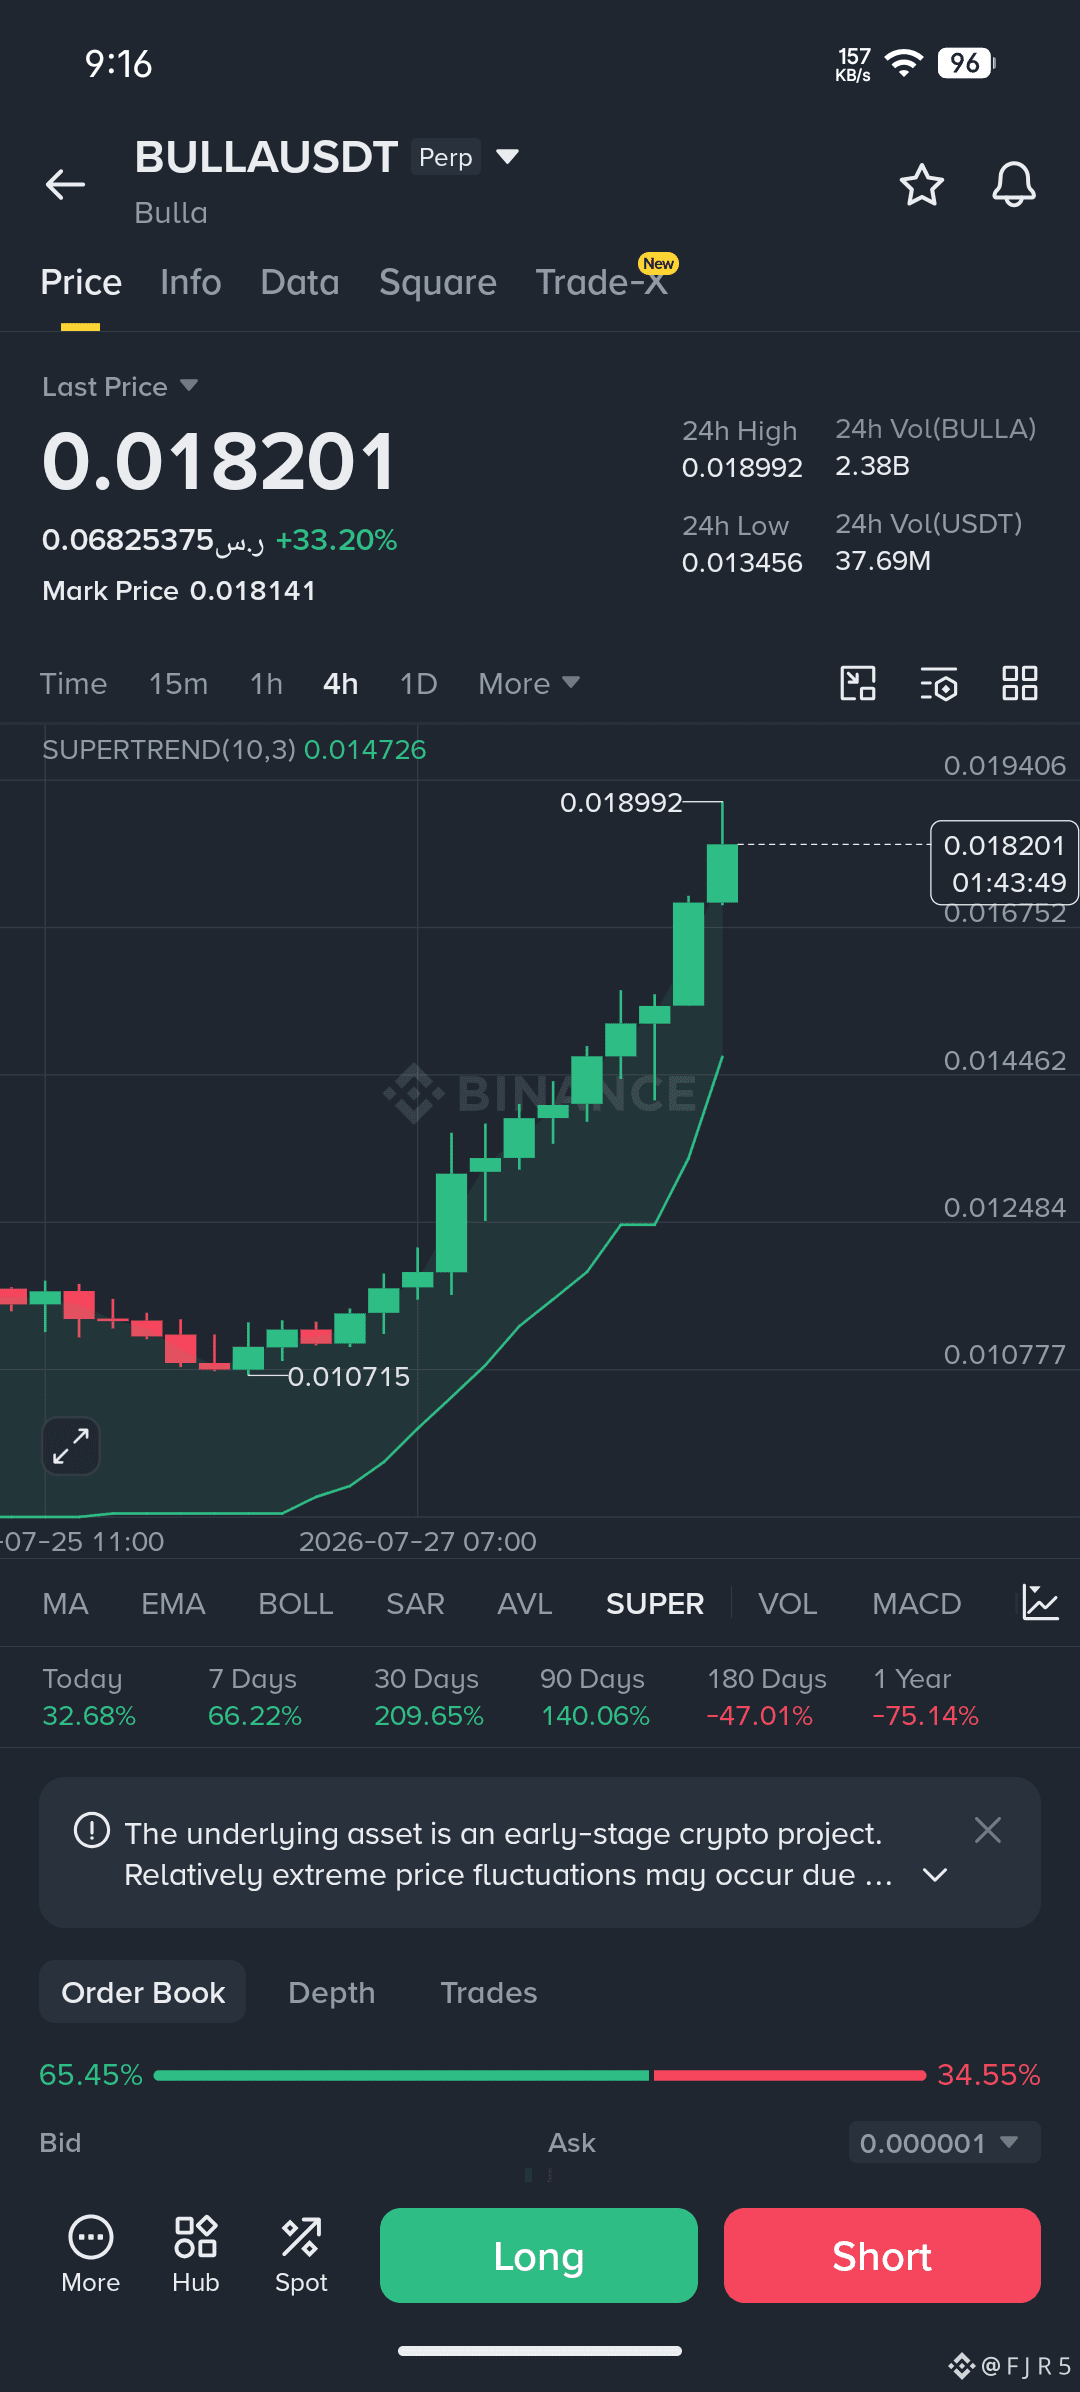The image size is (1080, 2392).
Task: Expand chart to fullscreen
Action: click(x=71, y=1446)
